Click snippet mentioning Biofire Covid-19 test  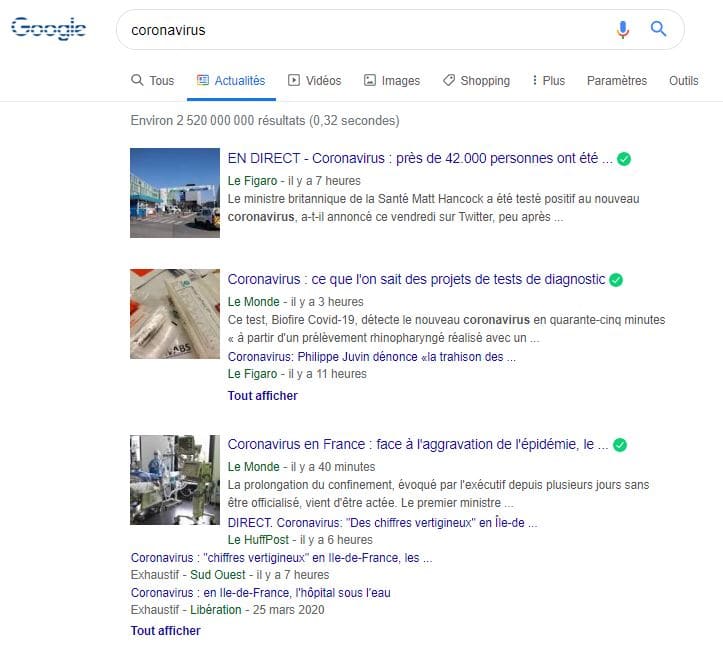click(x=446, y=329)
